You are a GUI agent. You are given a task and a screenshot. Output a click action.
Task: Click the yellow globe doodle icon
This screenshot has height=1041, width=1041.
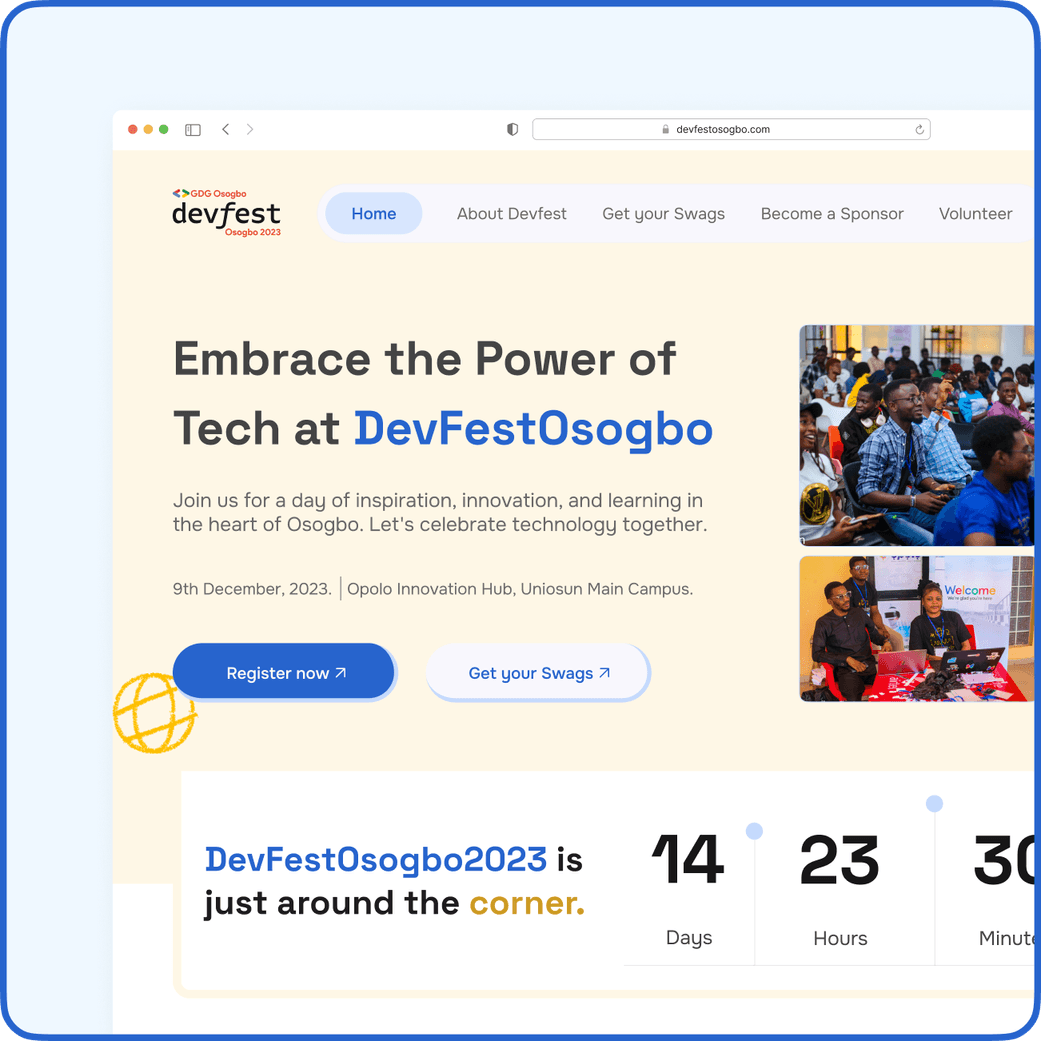pyautogui.click(x=154, y=713)
